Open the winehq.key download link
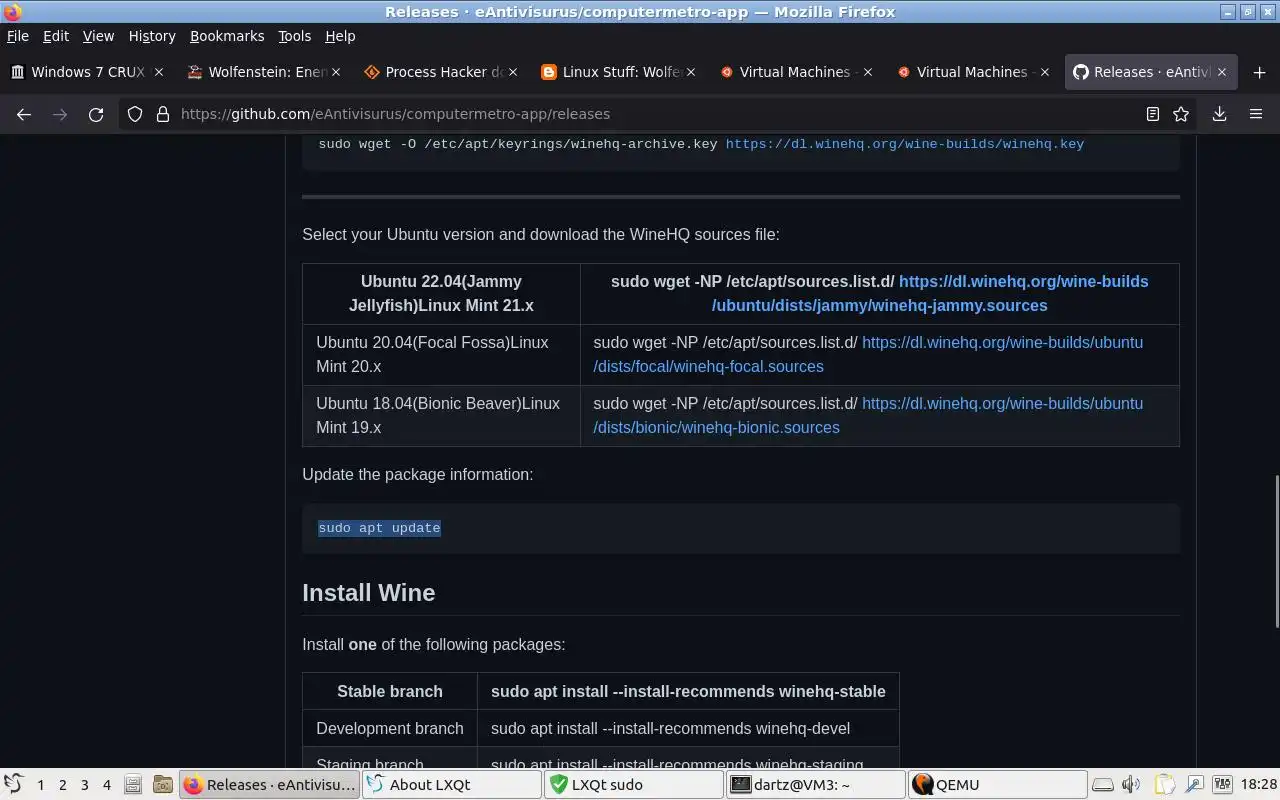 tap(904, 144)
